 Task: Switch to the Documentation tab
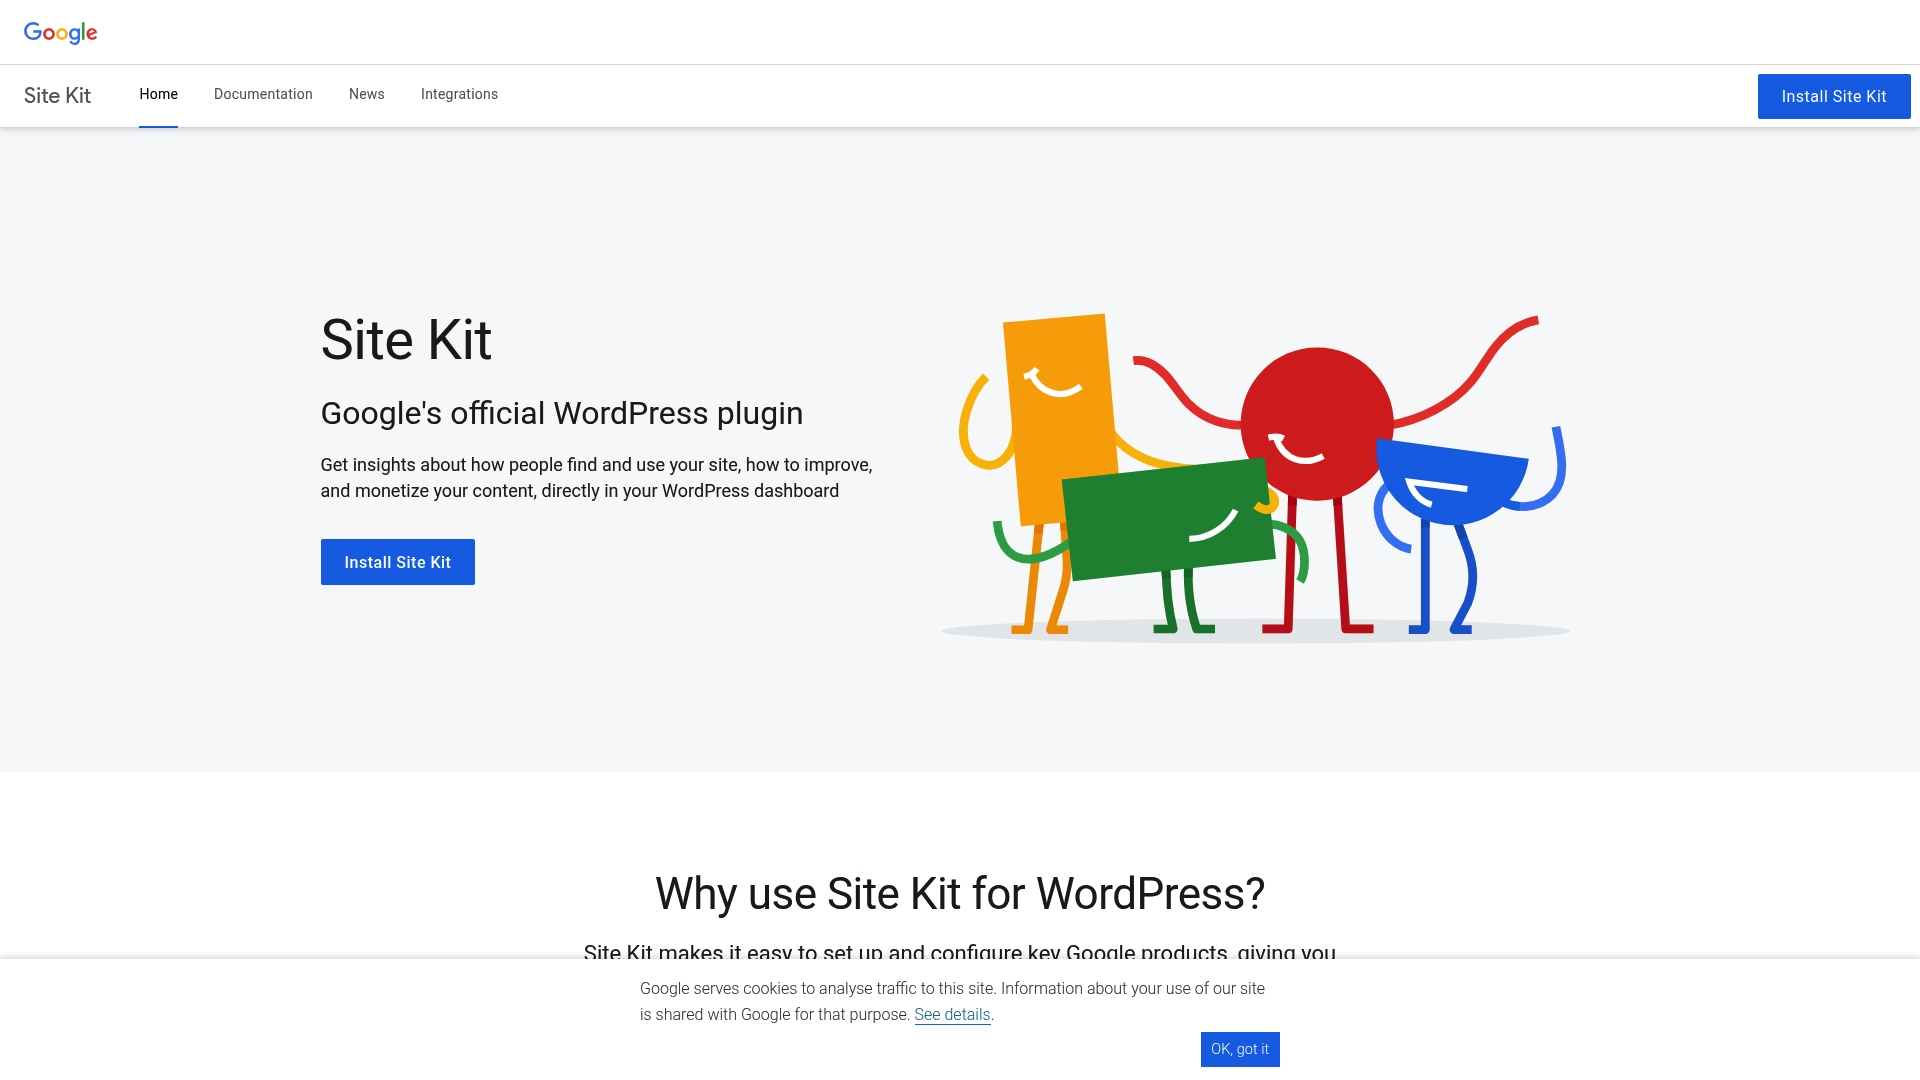pos(262,94)
